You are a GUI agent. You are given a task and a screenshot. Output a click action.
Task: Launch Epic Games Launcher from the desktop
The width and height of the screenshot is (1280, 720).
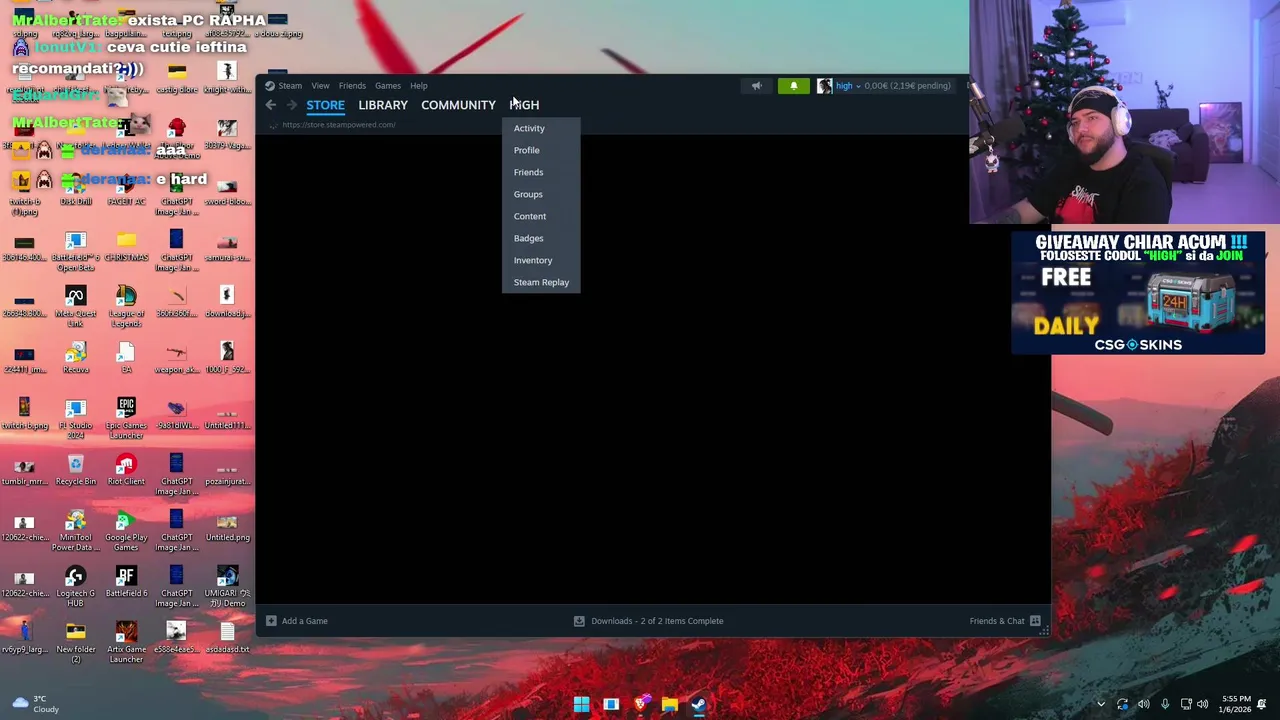click(x=126, y=419)
